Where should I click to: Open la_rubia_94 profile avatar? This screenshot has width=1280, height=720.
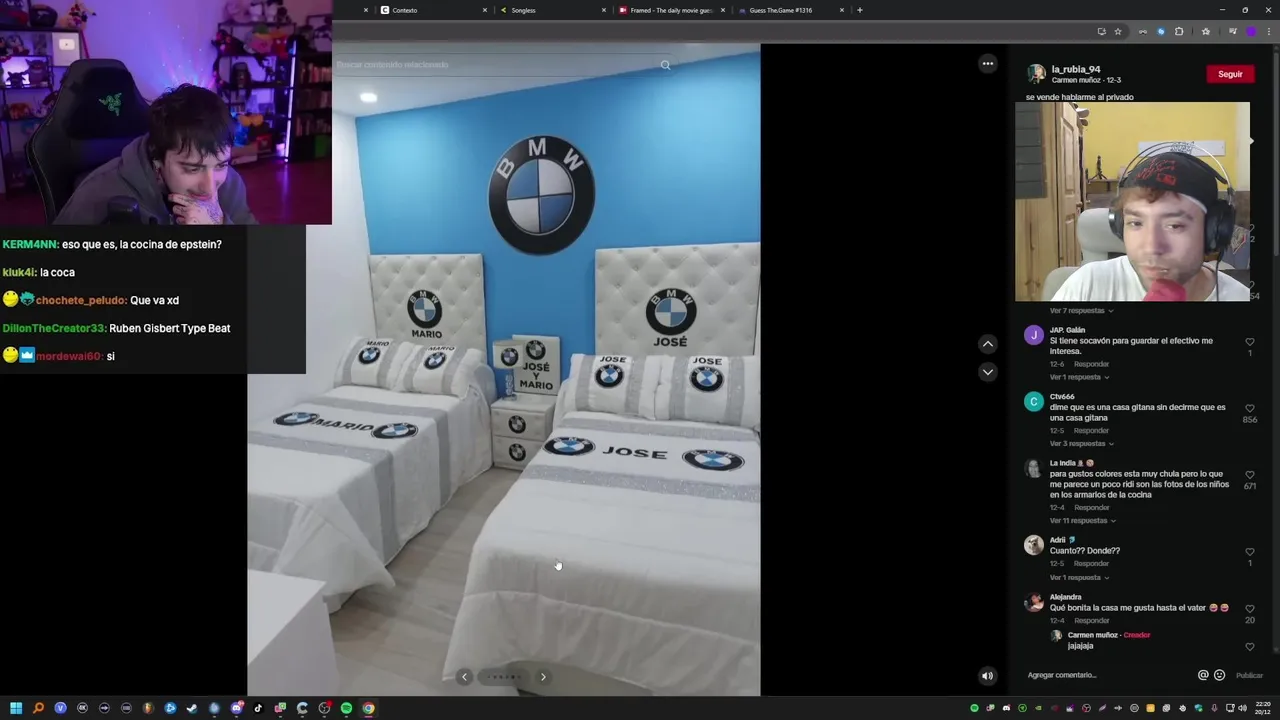(x=1036, y=74)
